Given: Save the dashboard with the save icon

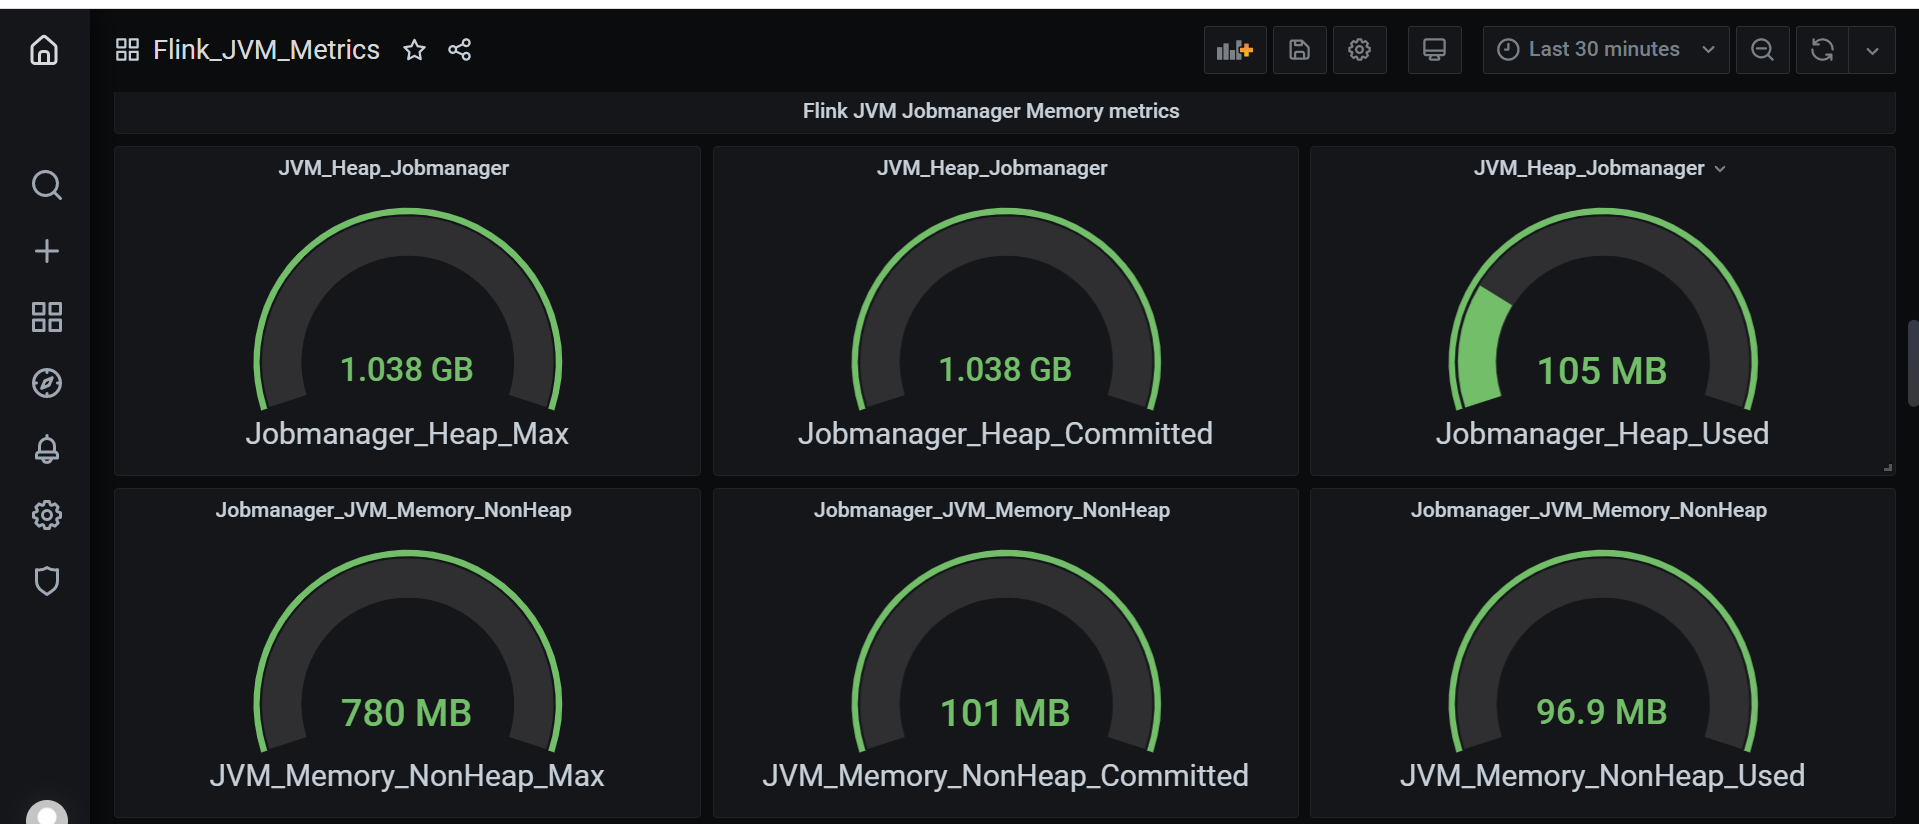Looking at the screenshot, I should pos(1299,50).
